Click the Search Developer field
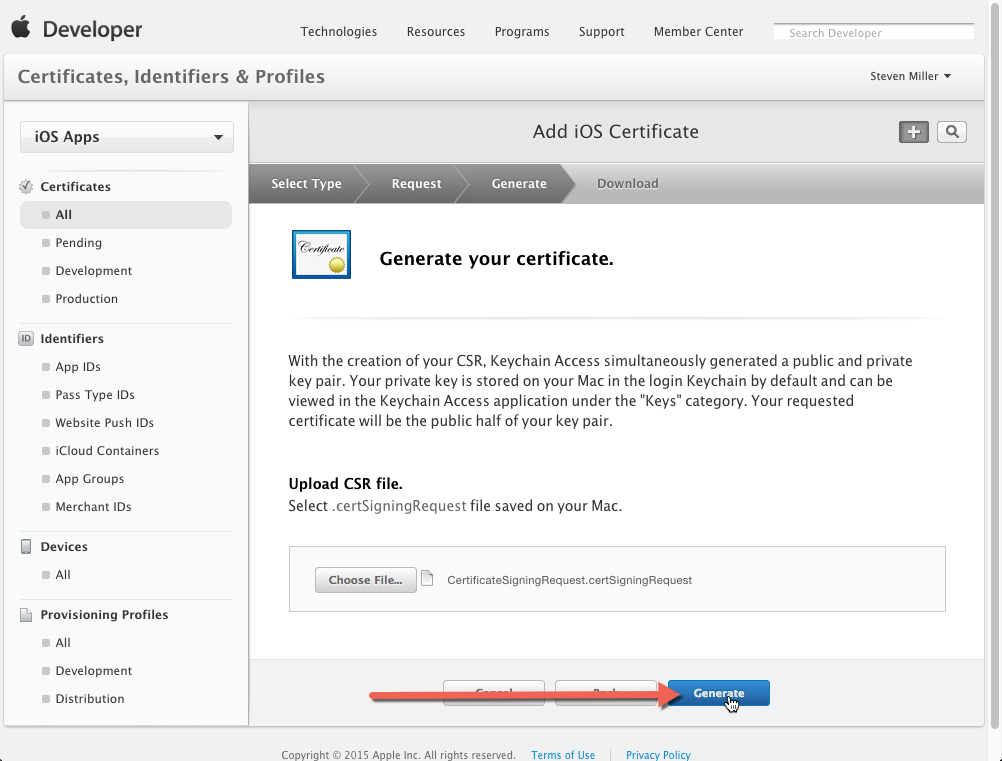1002x761 pixels. pyautogui.click(x=874, y=32)
